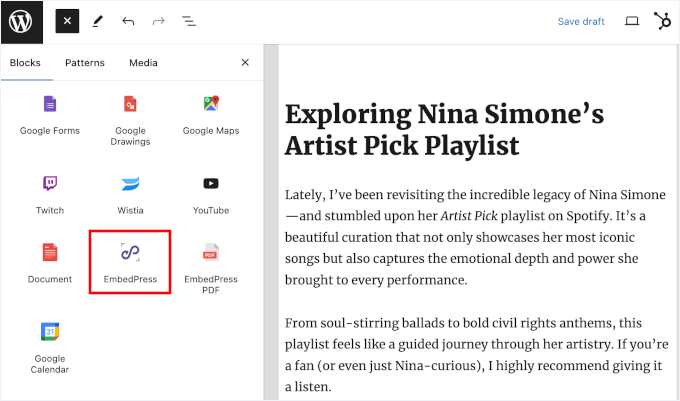Click Save draft

pos(581,21)
